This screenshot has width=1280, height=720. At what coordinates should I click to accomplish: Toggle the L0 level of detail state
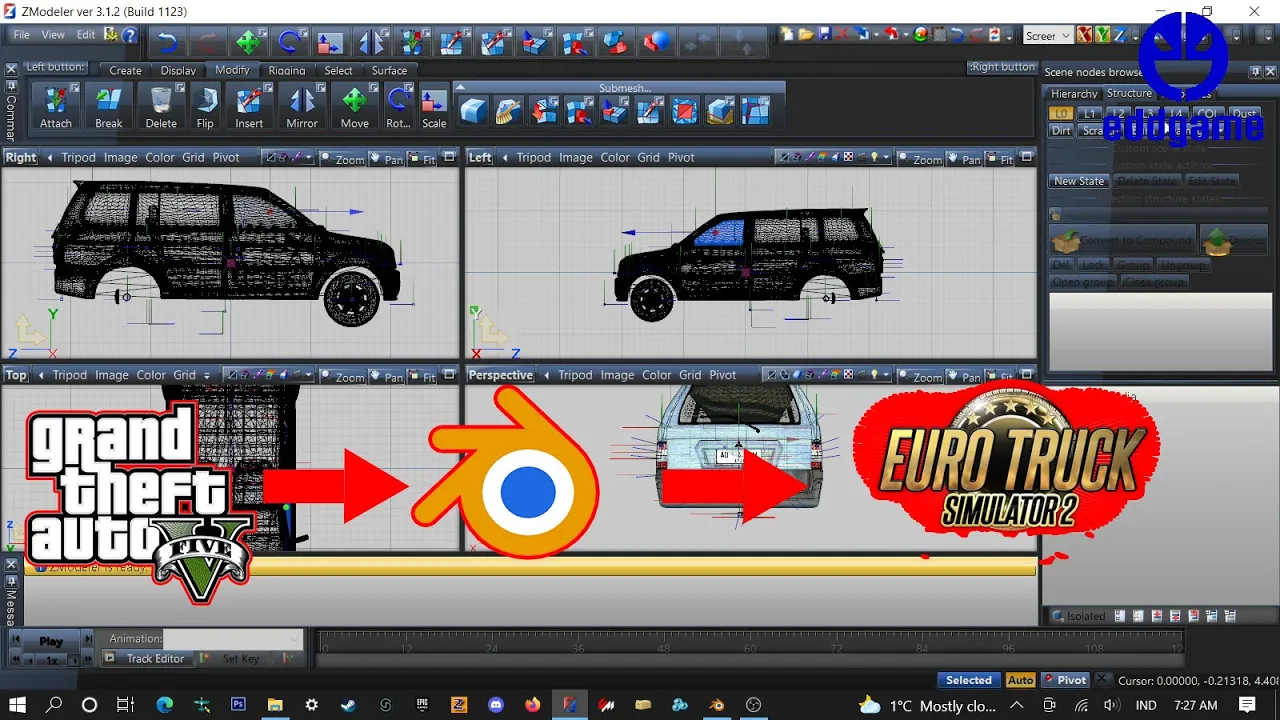point(1061,114)
